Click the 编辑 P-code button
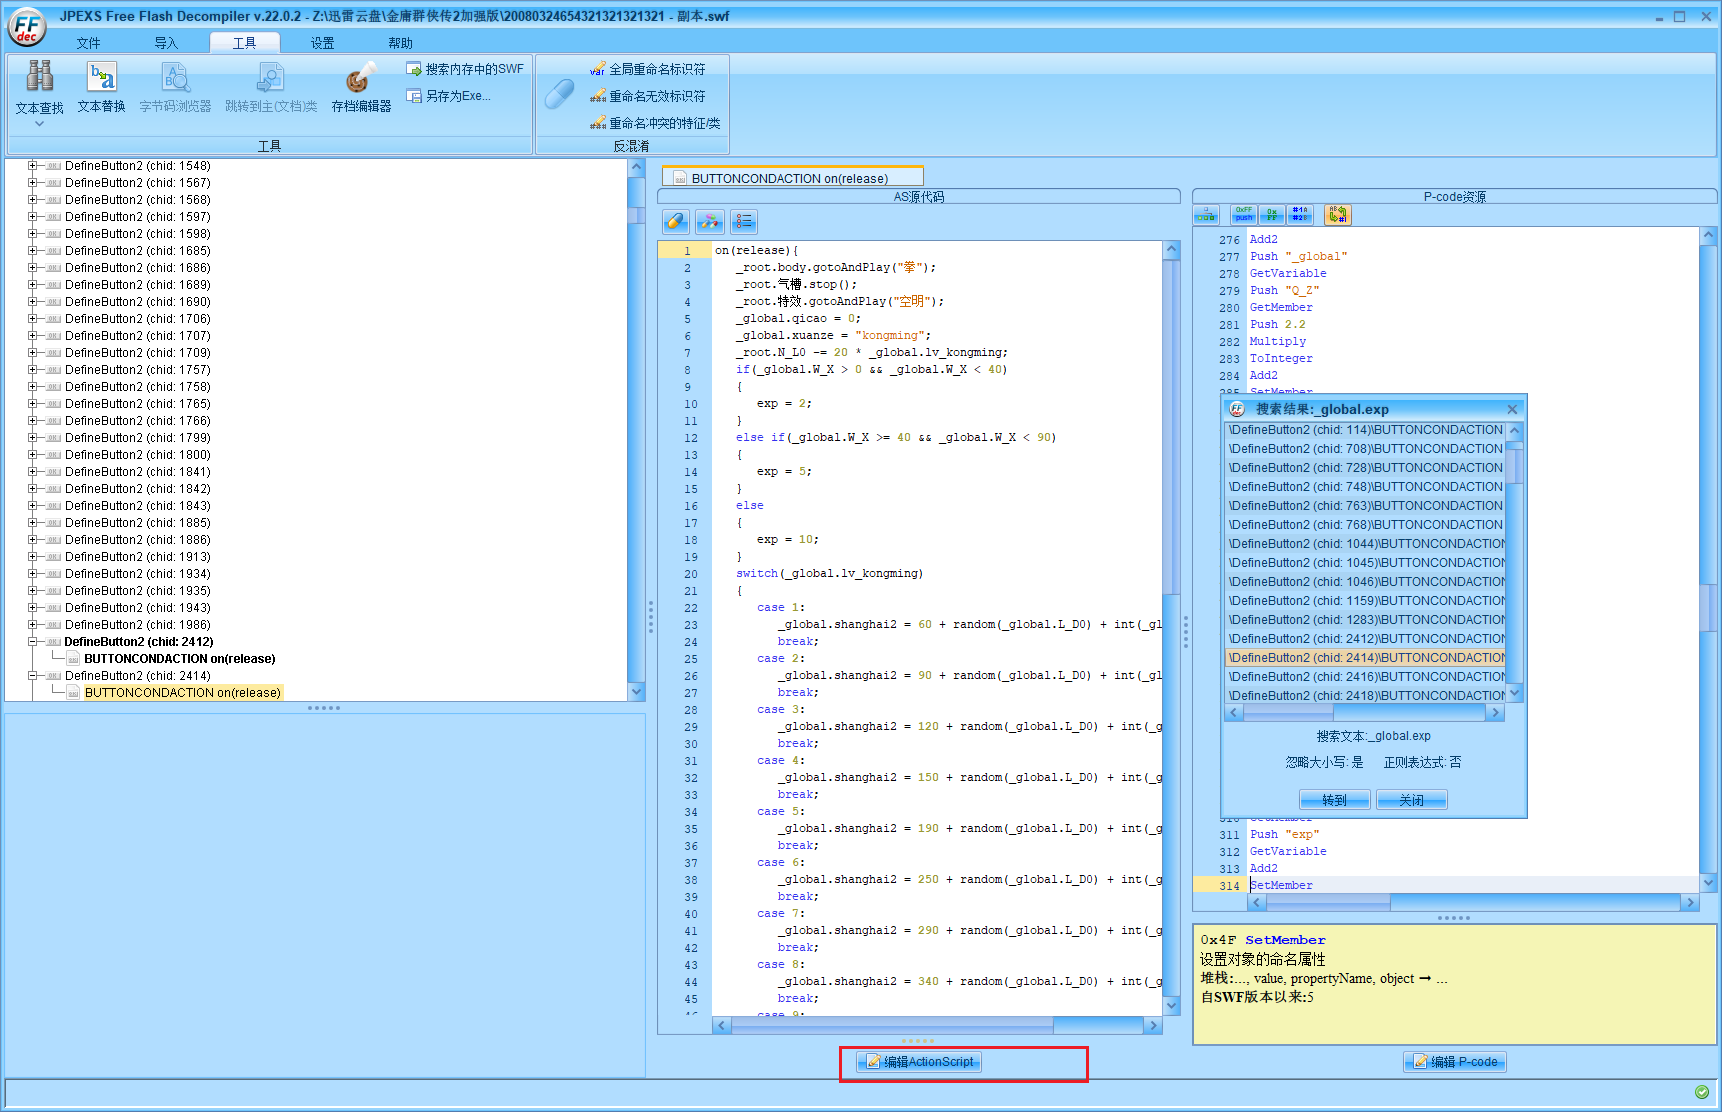This screenshot has height=1112, width=1722. click(1455, 1062)
